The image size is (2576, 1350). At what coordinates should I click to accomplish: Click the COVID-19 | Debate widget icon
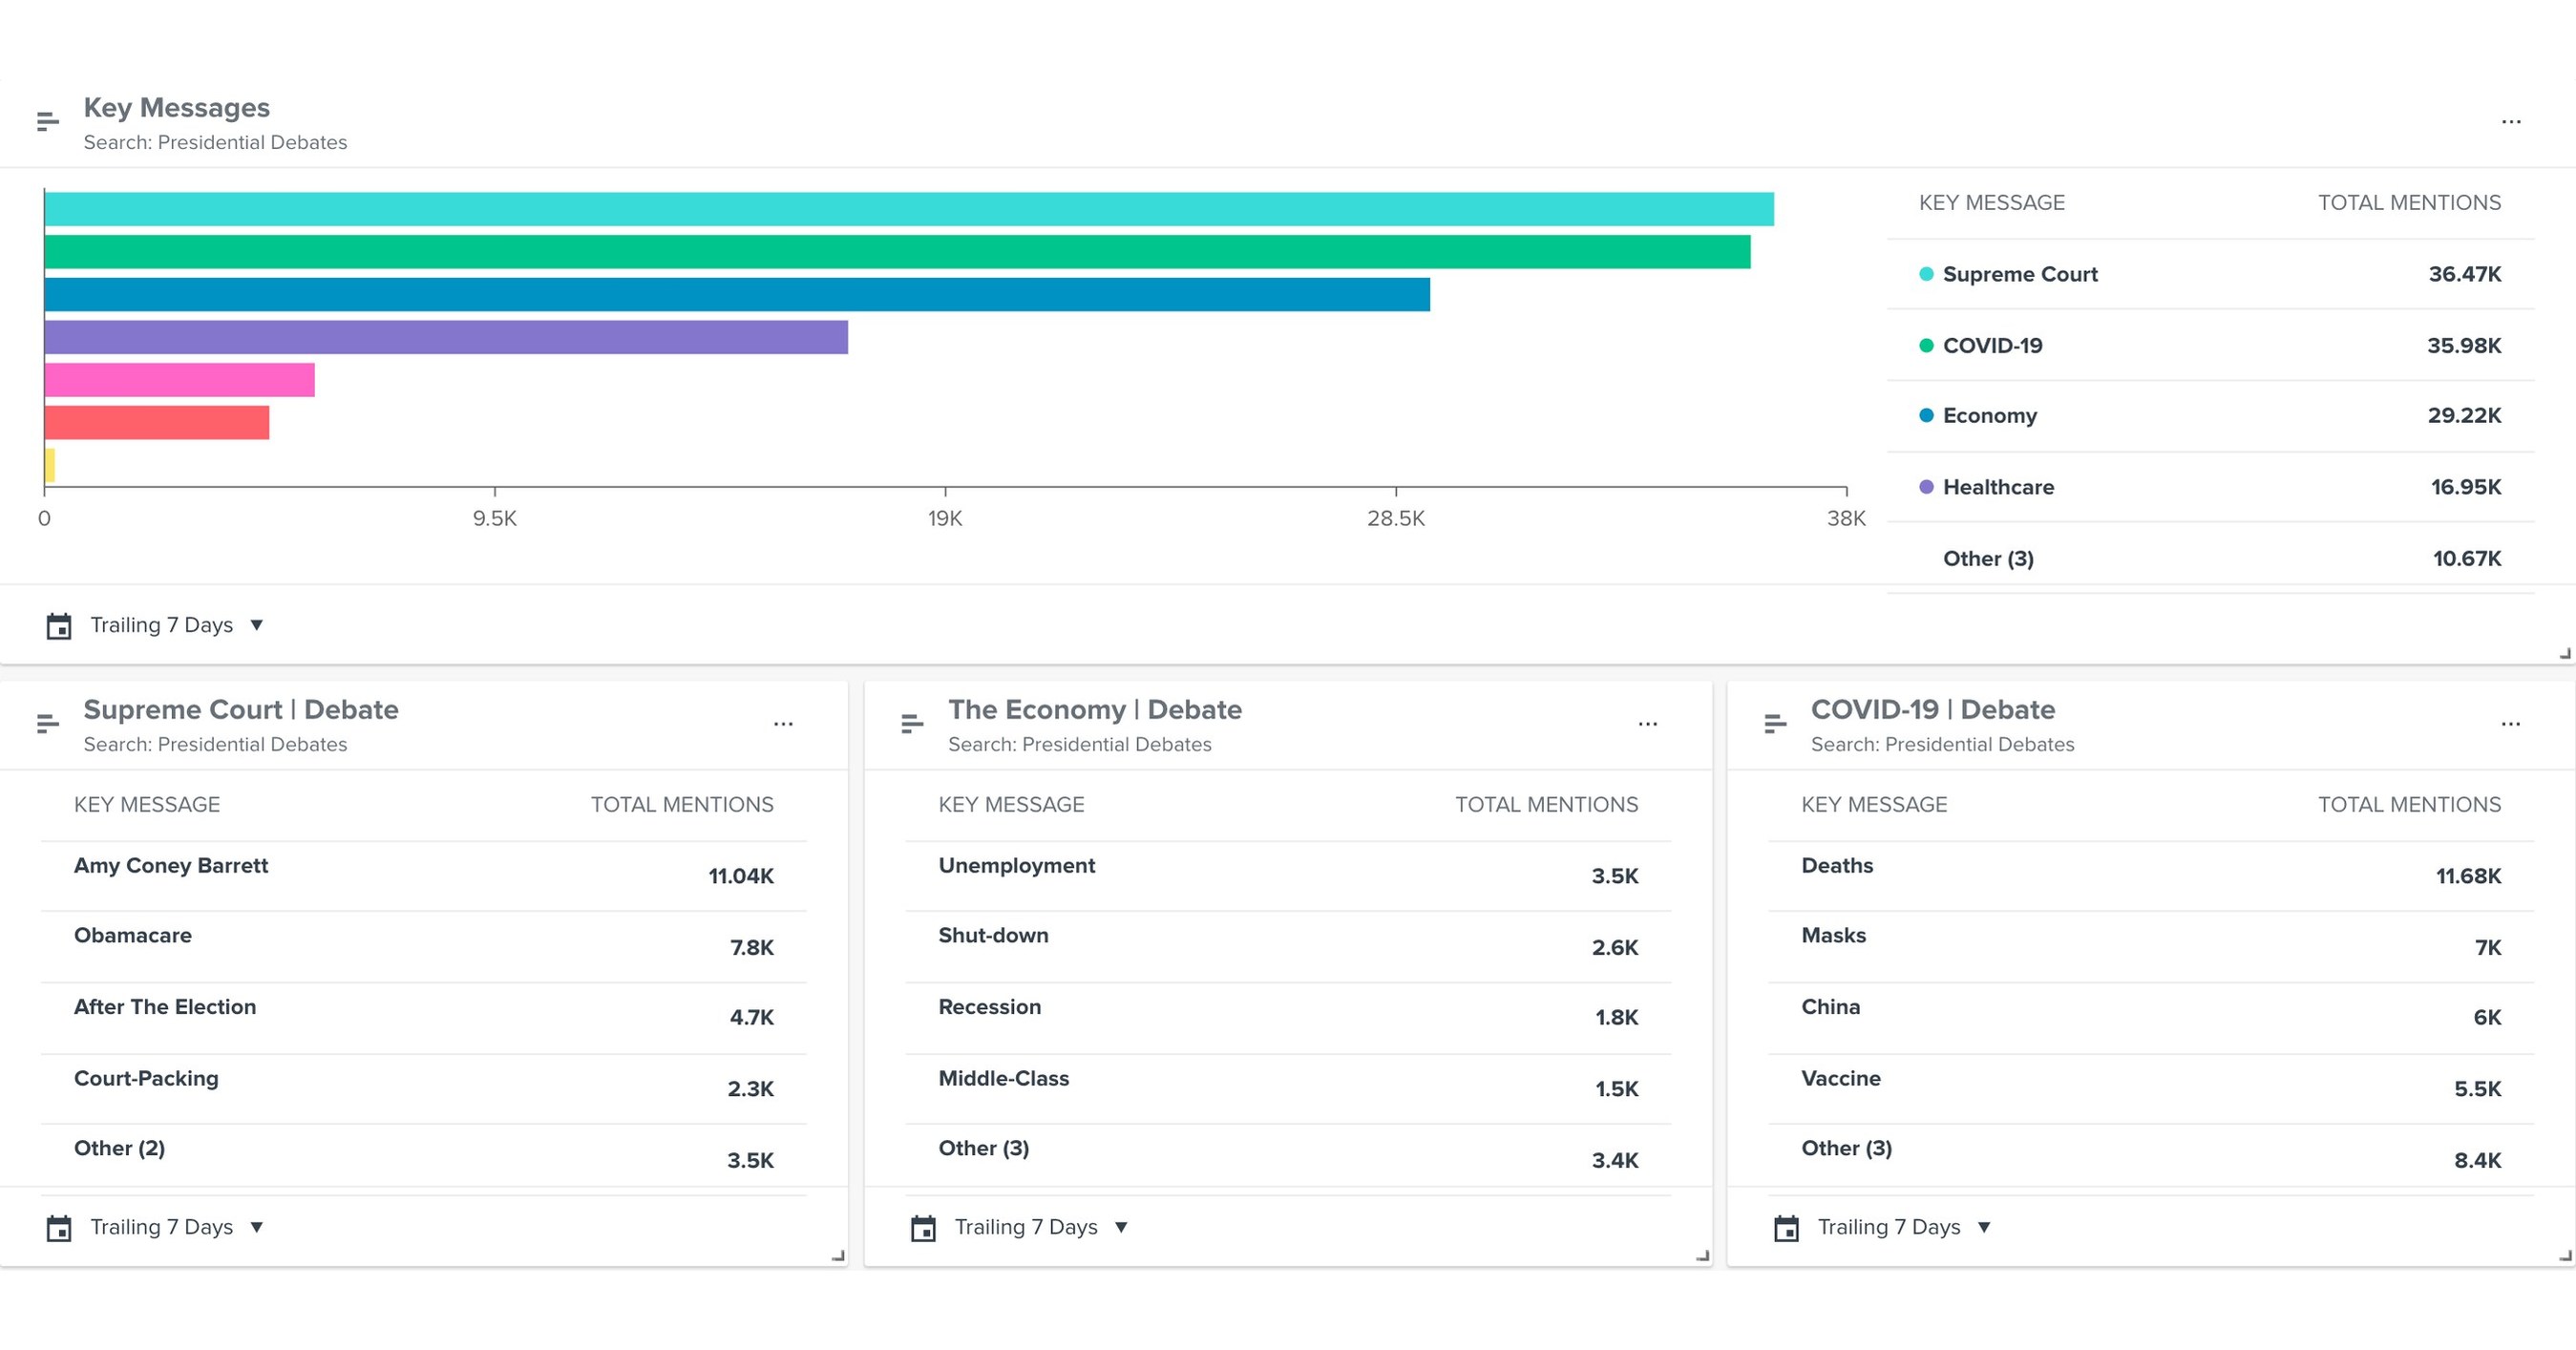pyautogui.click(x=1776, y=723)
